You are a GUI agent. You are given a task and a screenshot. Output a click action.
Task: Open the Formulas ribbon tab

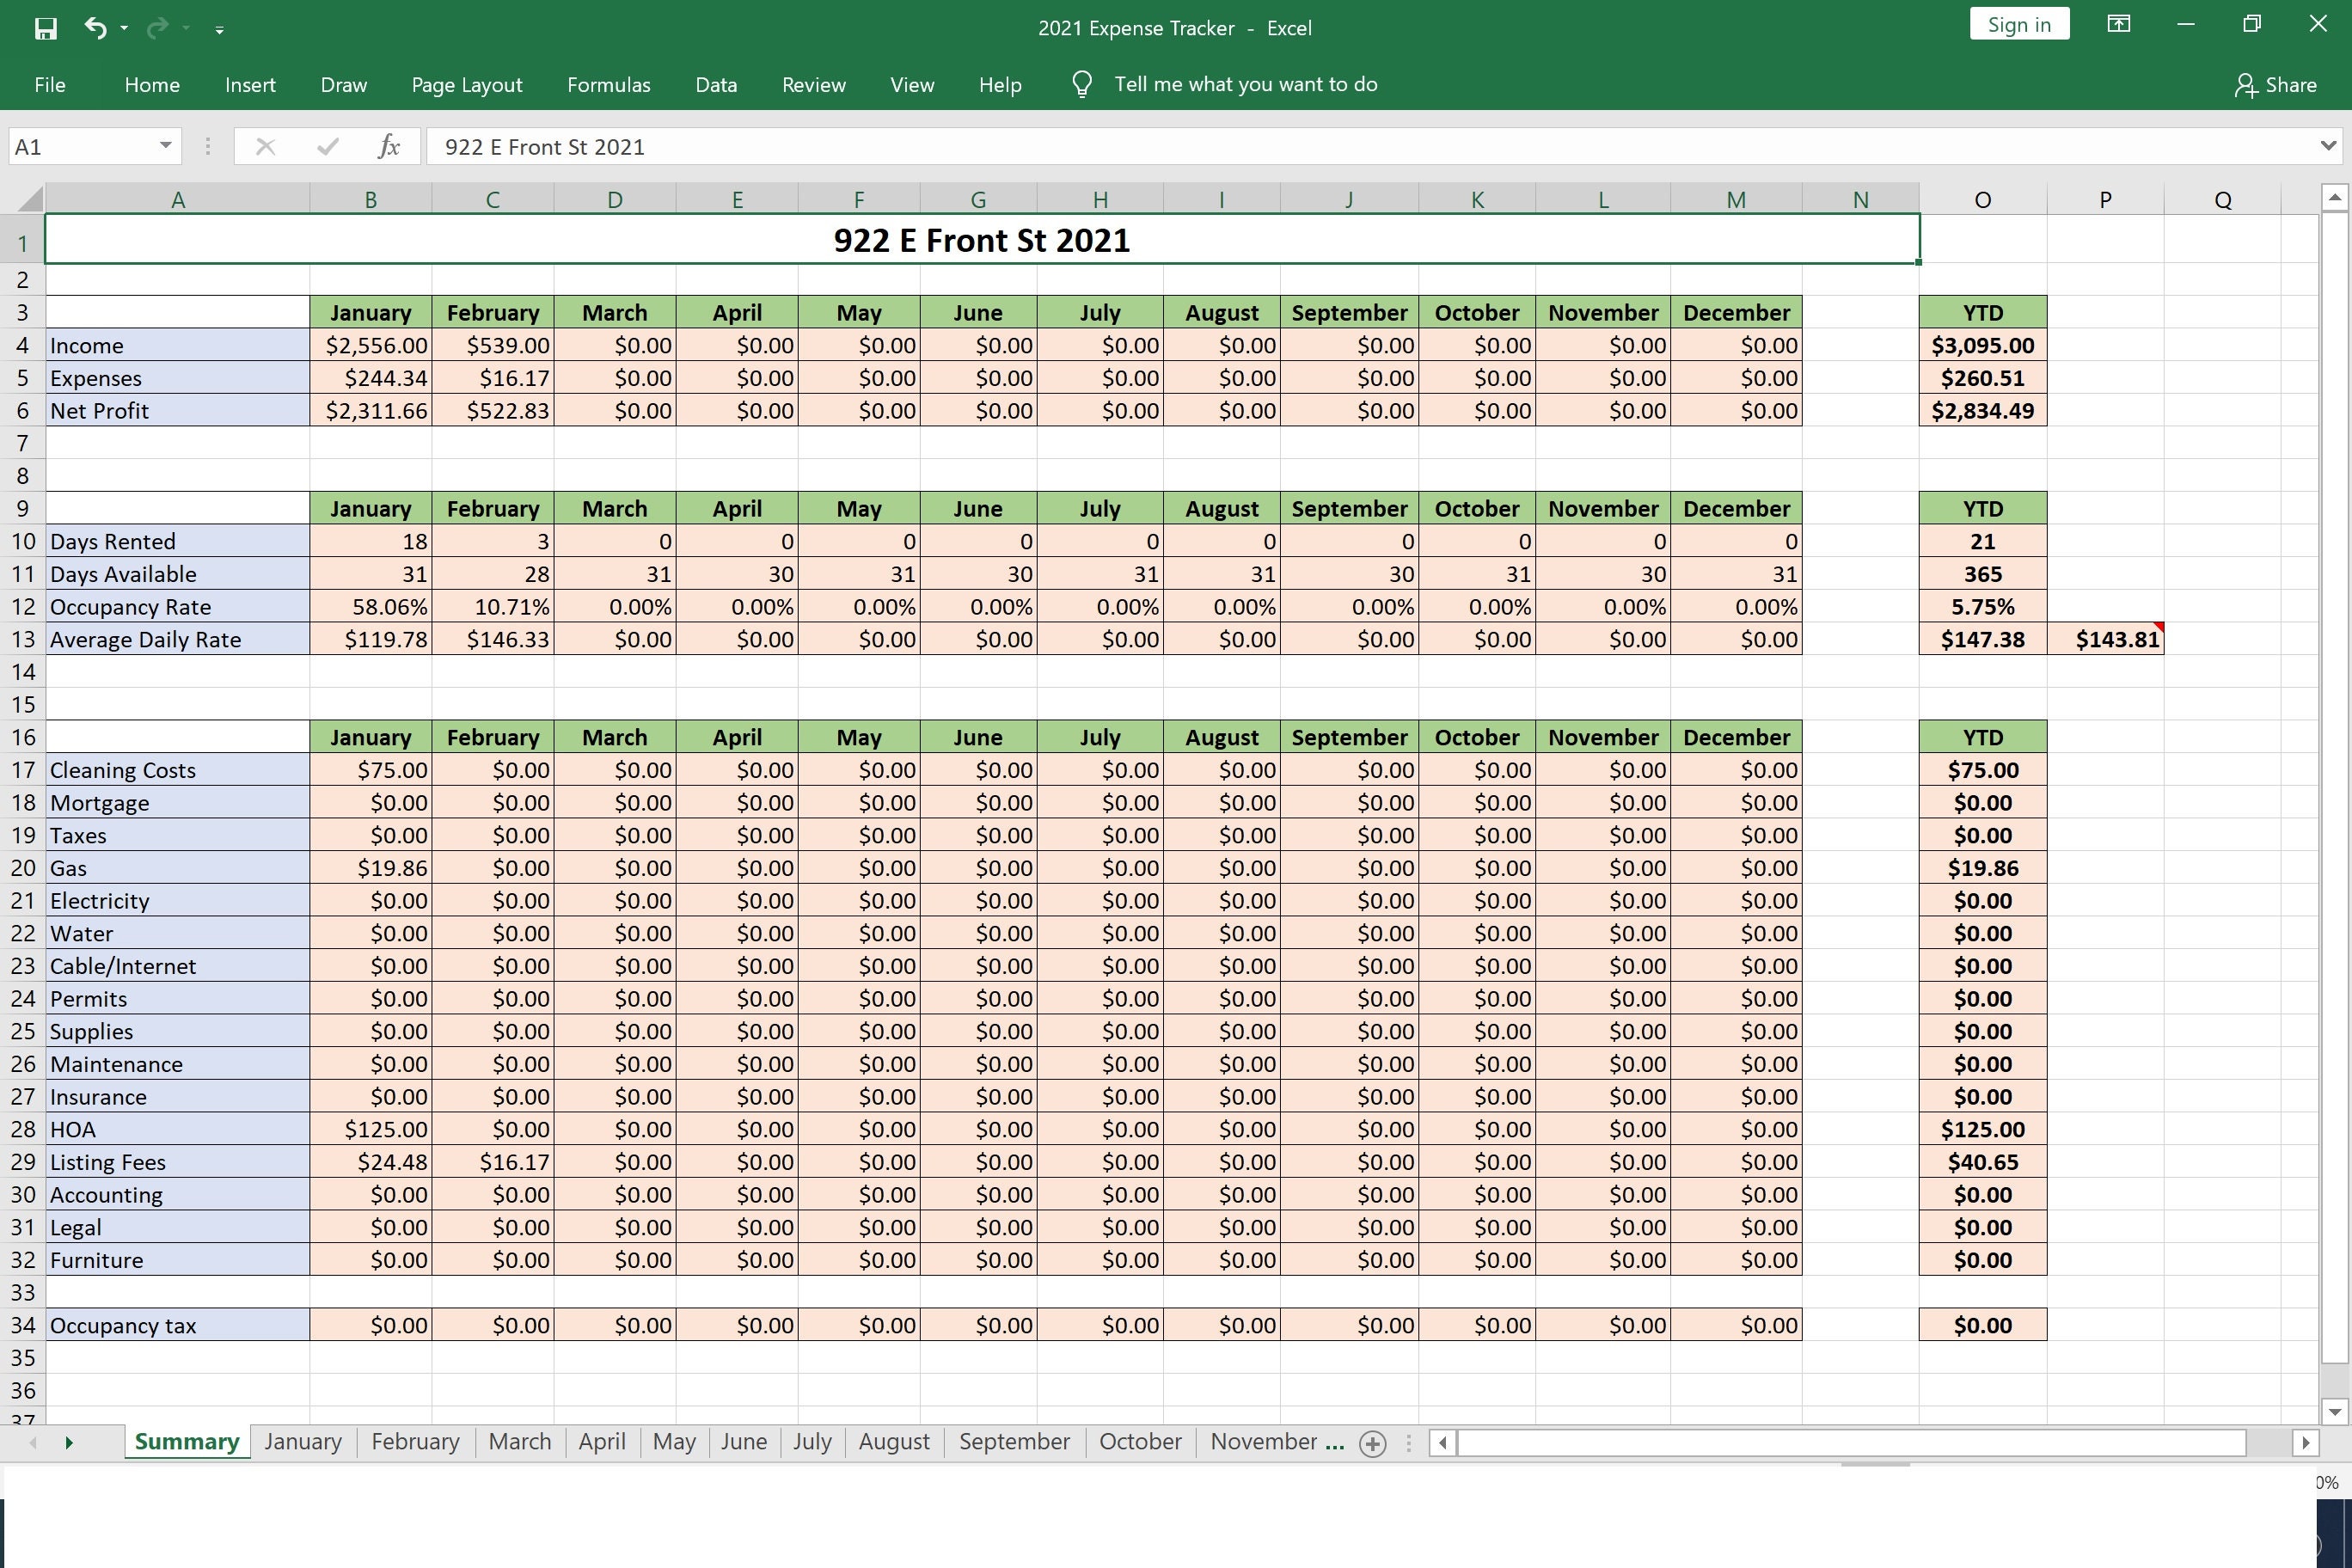coord(608,85)
